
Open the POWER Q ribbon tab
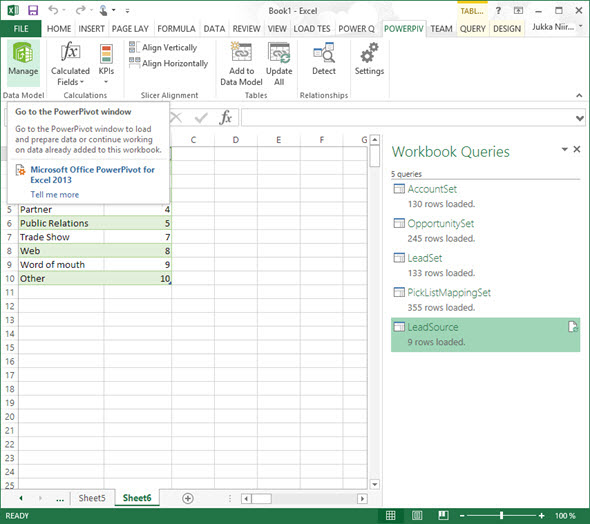pos(356,29)
